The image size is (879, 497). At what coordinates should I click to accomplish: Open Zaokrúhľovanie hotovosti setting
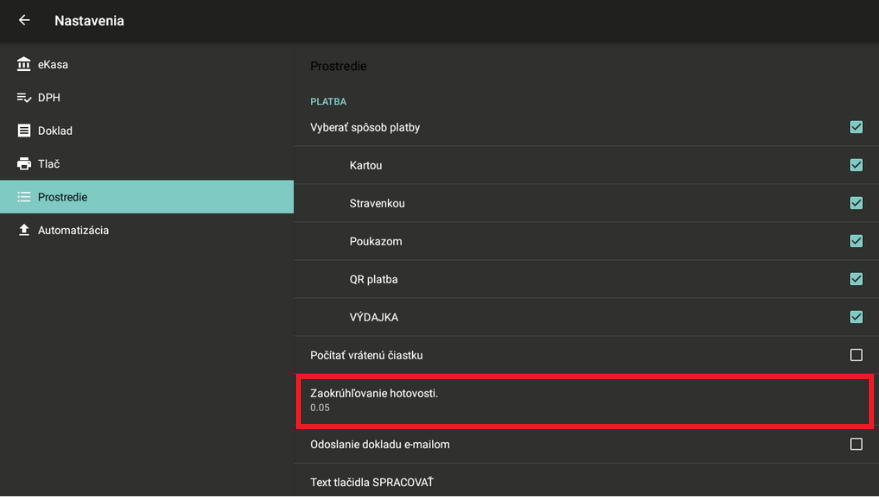click(585, 400)
